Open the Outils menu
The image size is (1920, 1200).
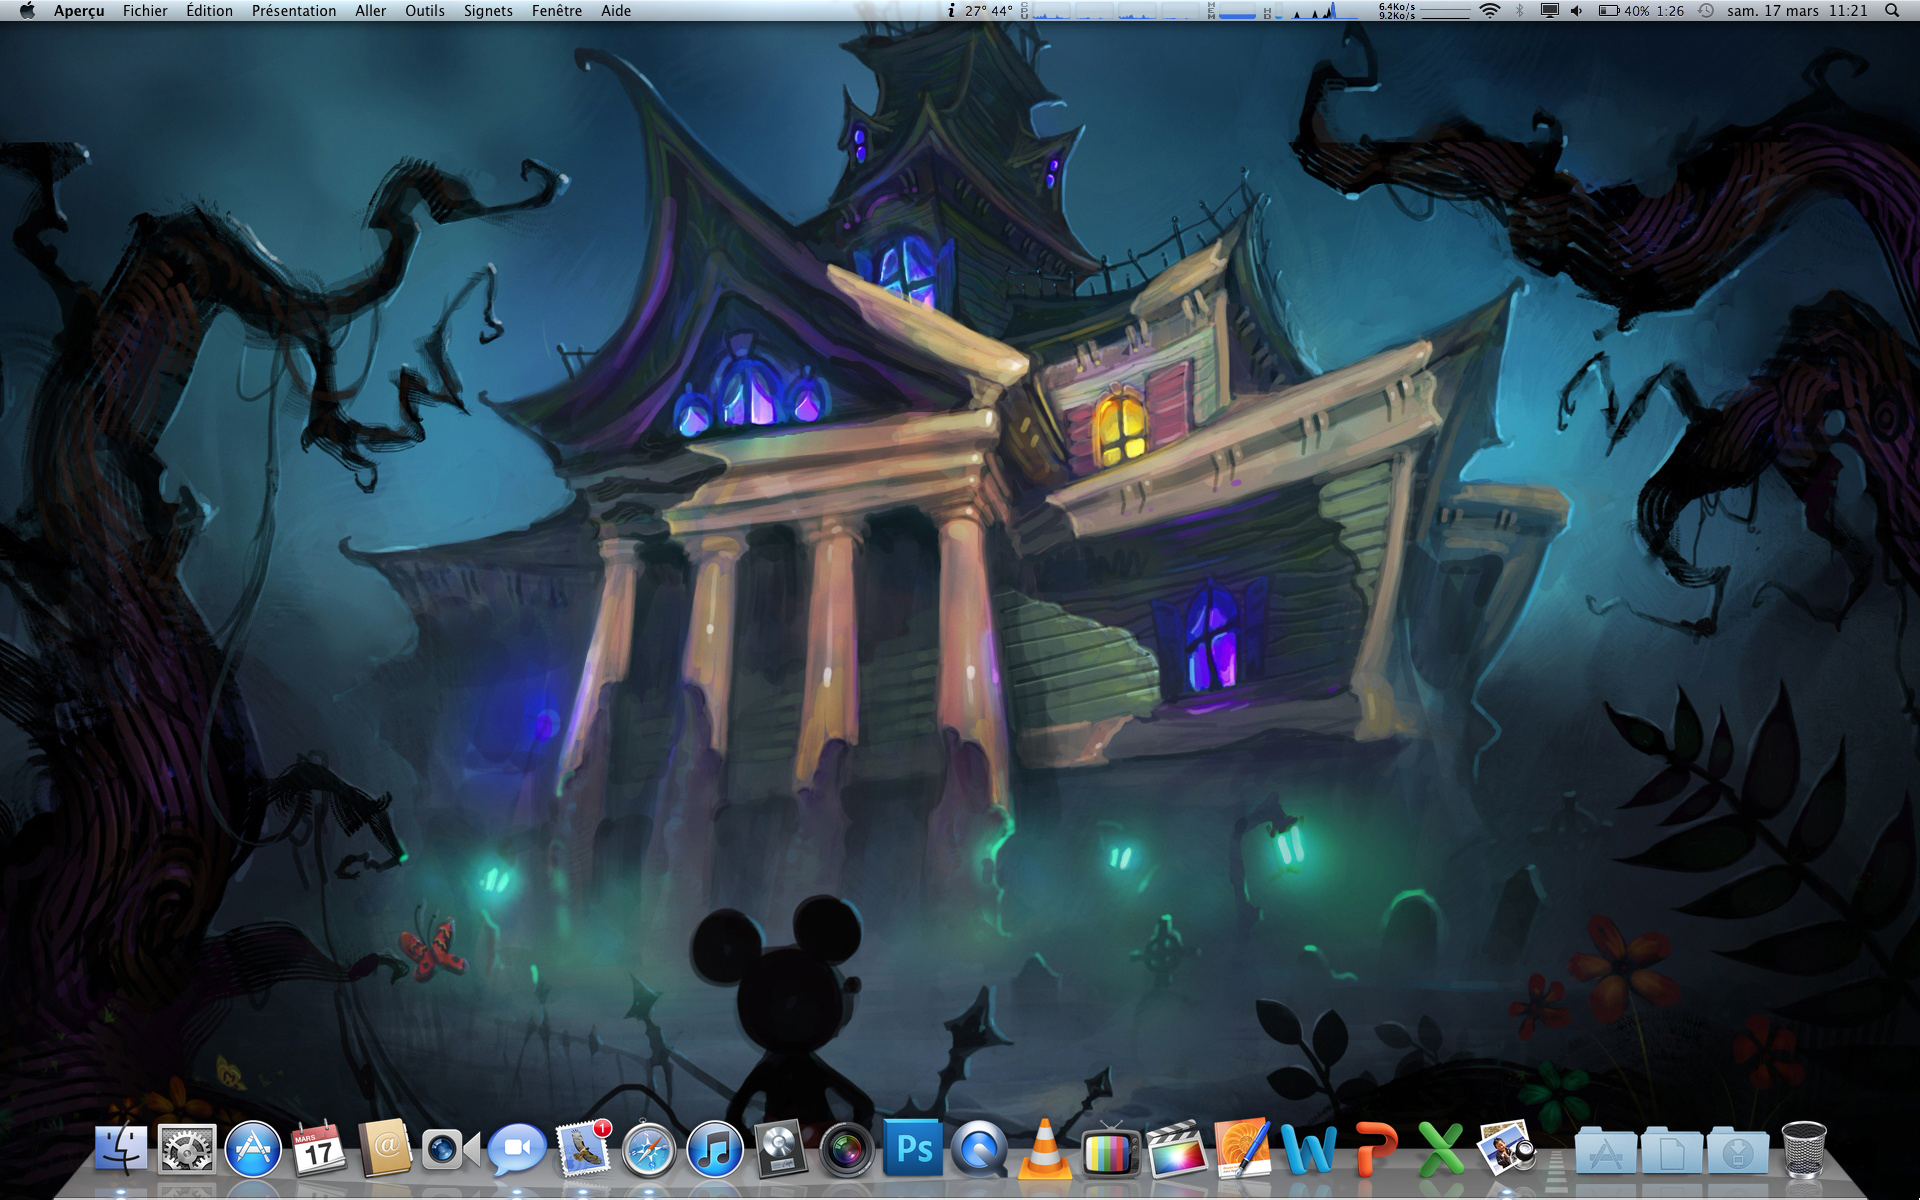[x=425, y=11]
